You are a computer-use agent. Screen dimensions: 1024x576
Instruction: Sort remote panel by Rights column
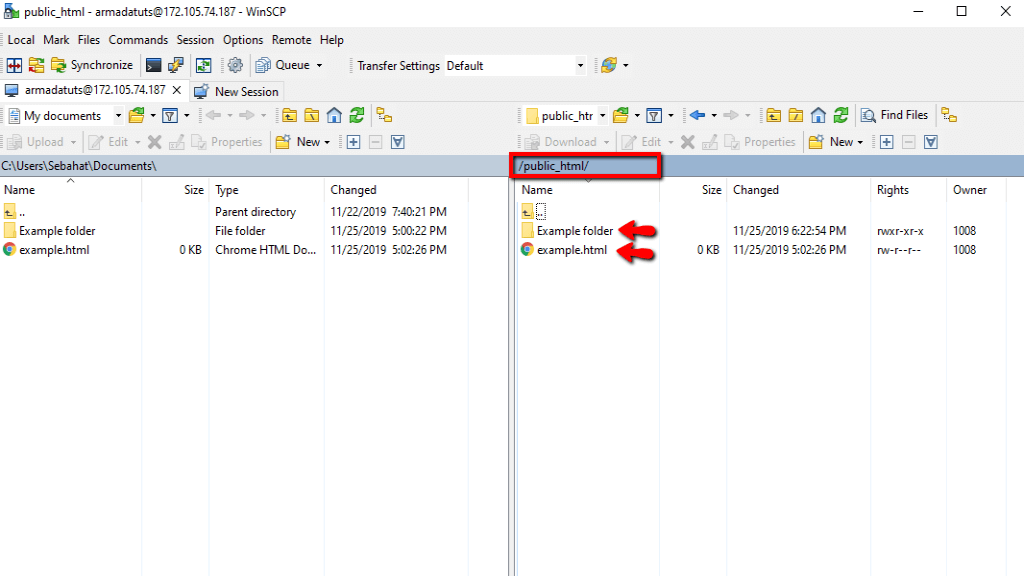[908, 190]
